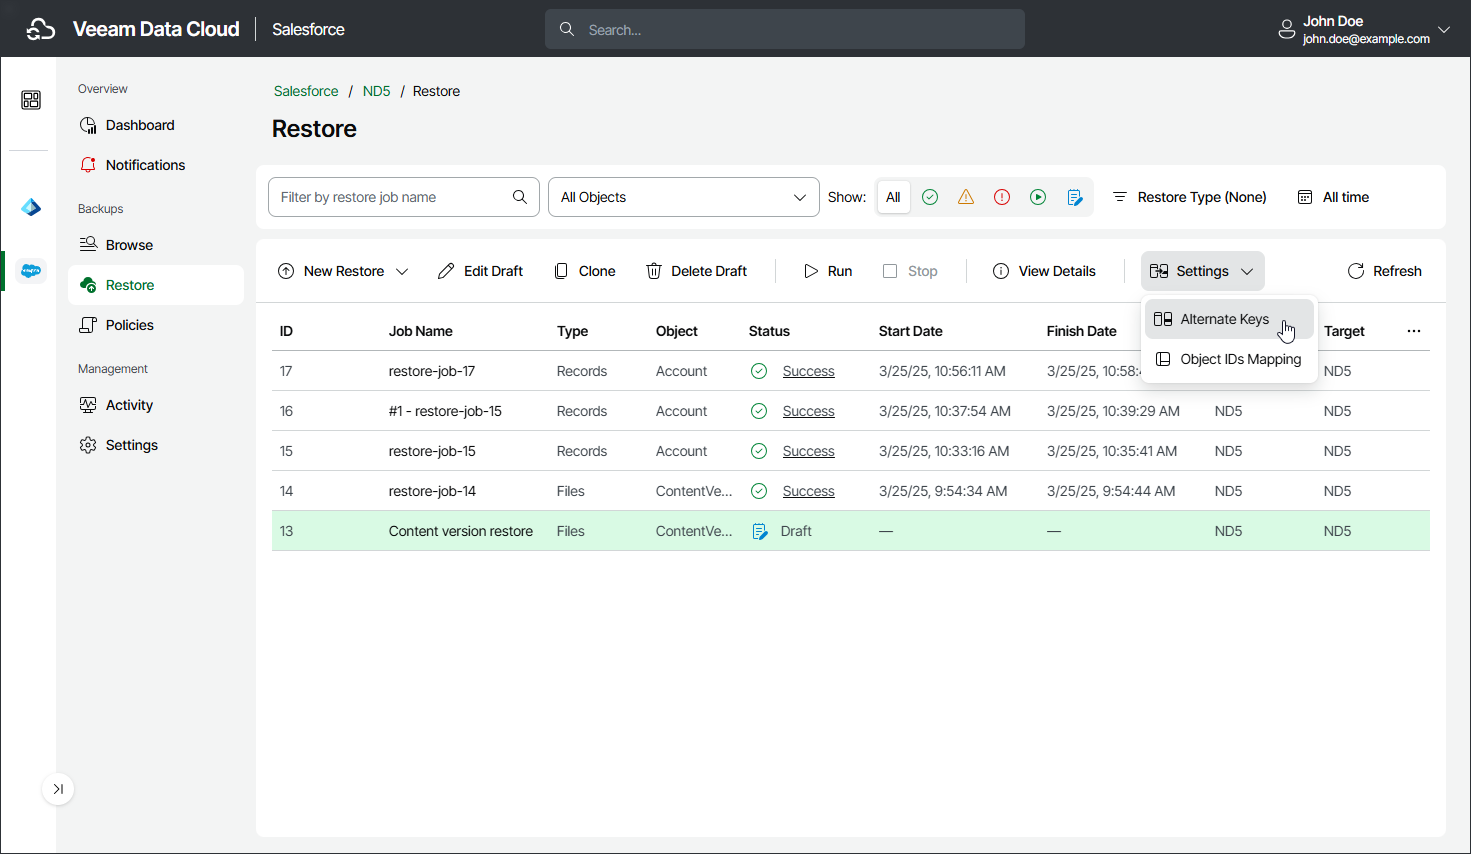This screenshot has width=1471, height=854.
Task: Click the draft icon in Content version restore row
Action: pyautogui.click(x=760, y=531)
